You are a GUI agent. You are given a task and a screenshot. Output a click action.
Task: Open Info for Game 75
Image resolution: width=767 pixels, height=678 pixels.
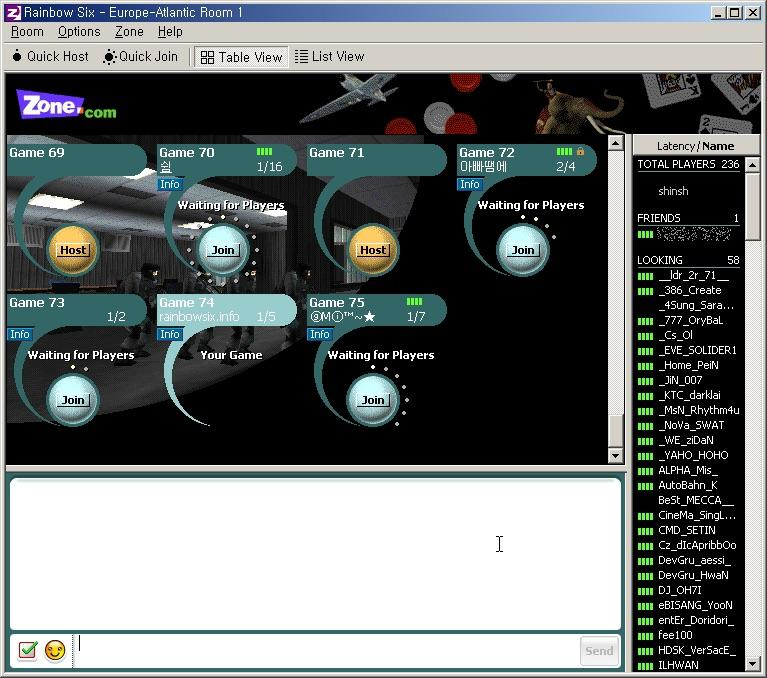pos(319,334)
